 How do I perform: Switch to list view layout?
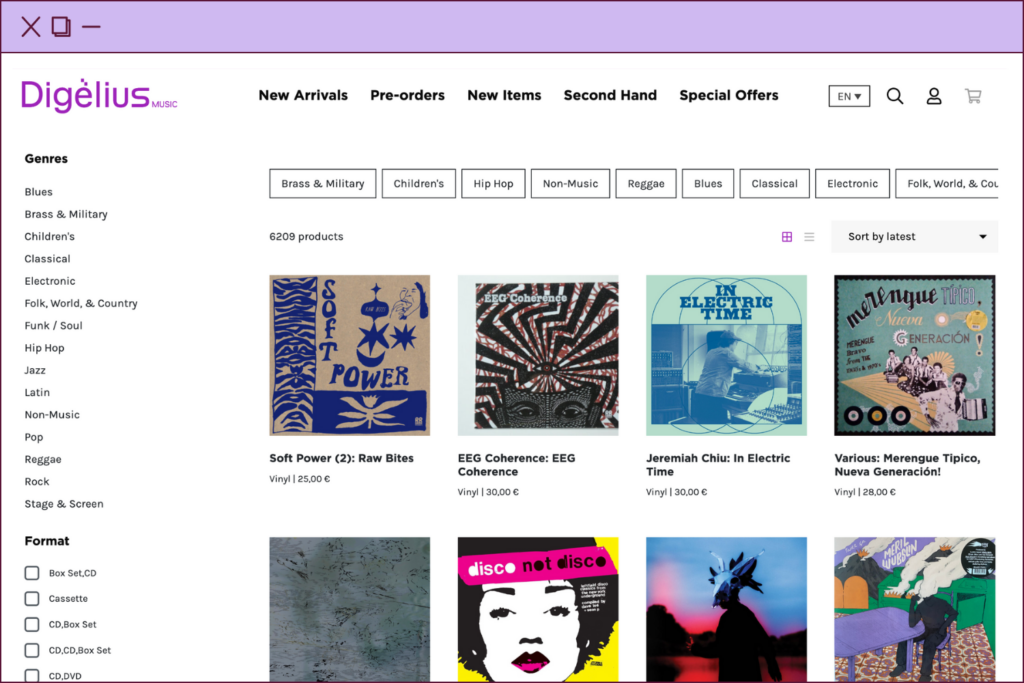809,237
